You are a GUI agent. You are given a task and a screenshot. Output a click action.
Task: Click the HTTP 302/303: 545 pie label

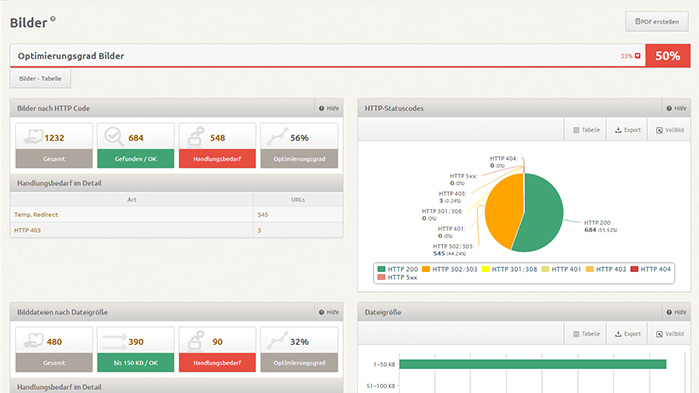pyautogui.click(x=453, y=250)
